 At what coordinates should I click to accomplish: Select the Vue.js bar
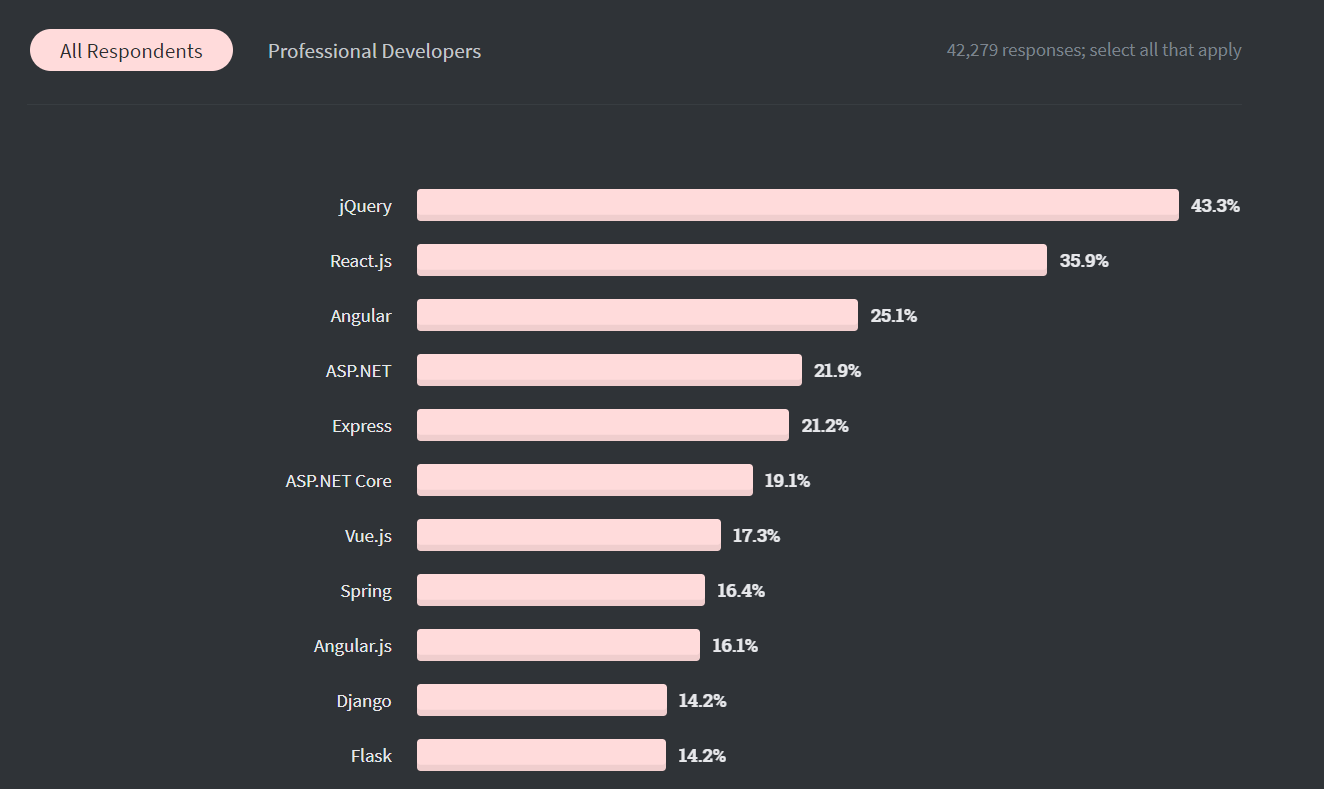coord(569,535)
